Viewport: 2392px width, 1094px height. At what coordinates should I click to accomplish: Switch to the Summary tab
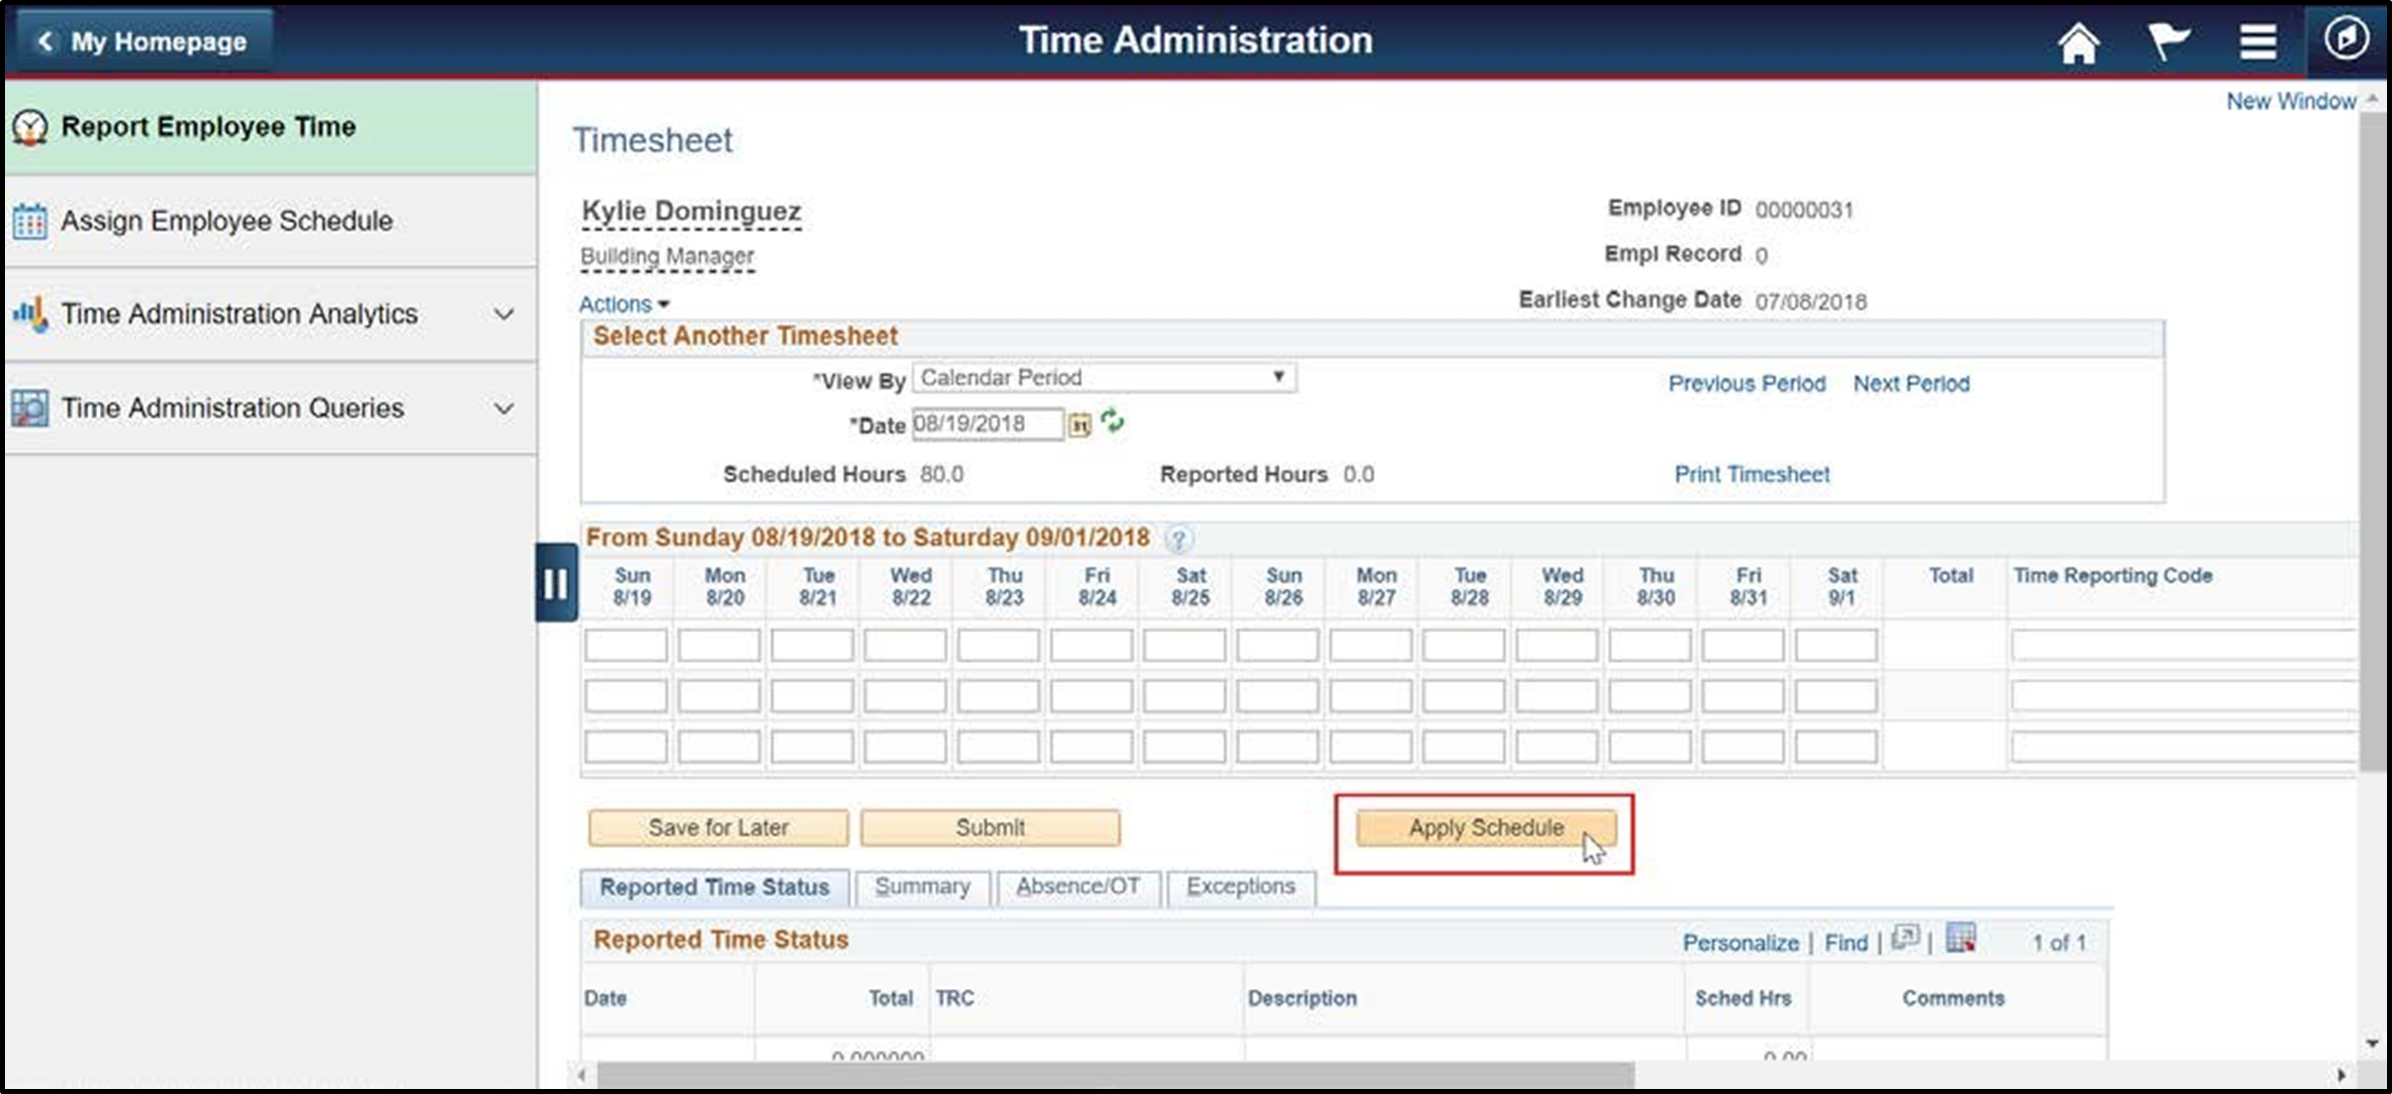point(921,886)
